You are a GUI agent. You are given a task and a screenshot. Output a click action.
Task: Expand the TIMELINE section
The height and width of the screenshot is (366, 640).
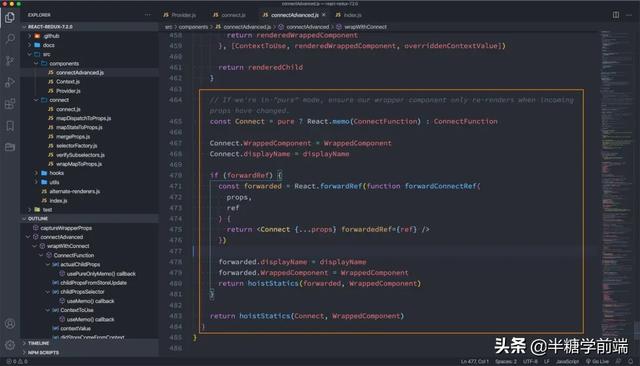click(x=90, y=343)
